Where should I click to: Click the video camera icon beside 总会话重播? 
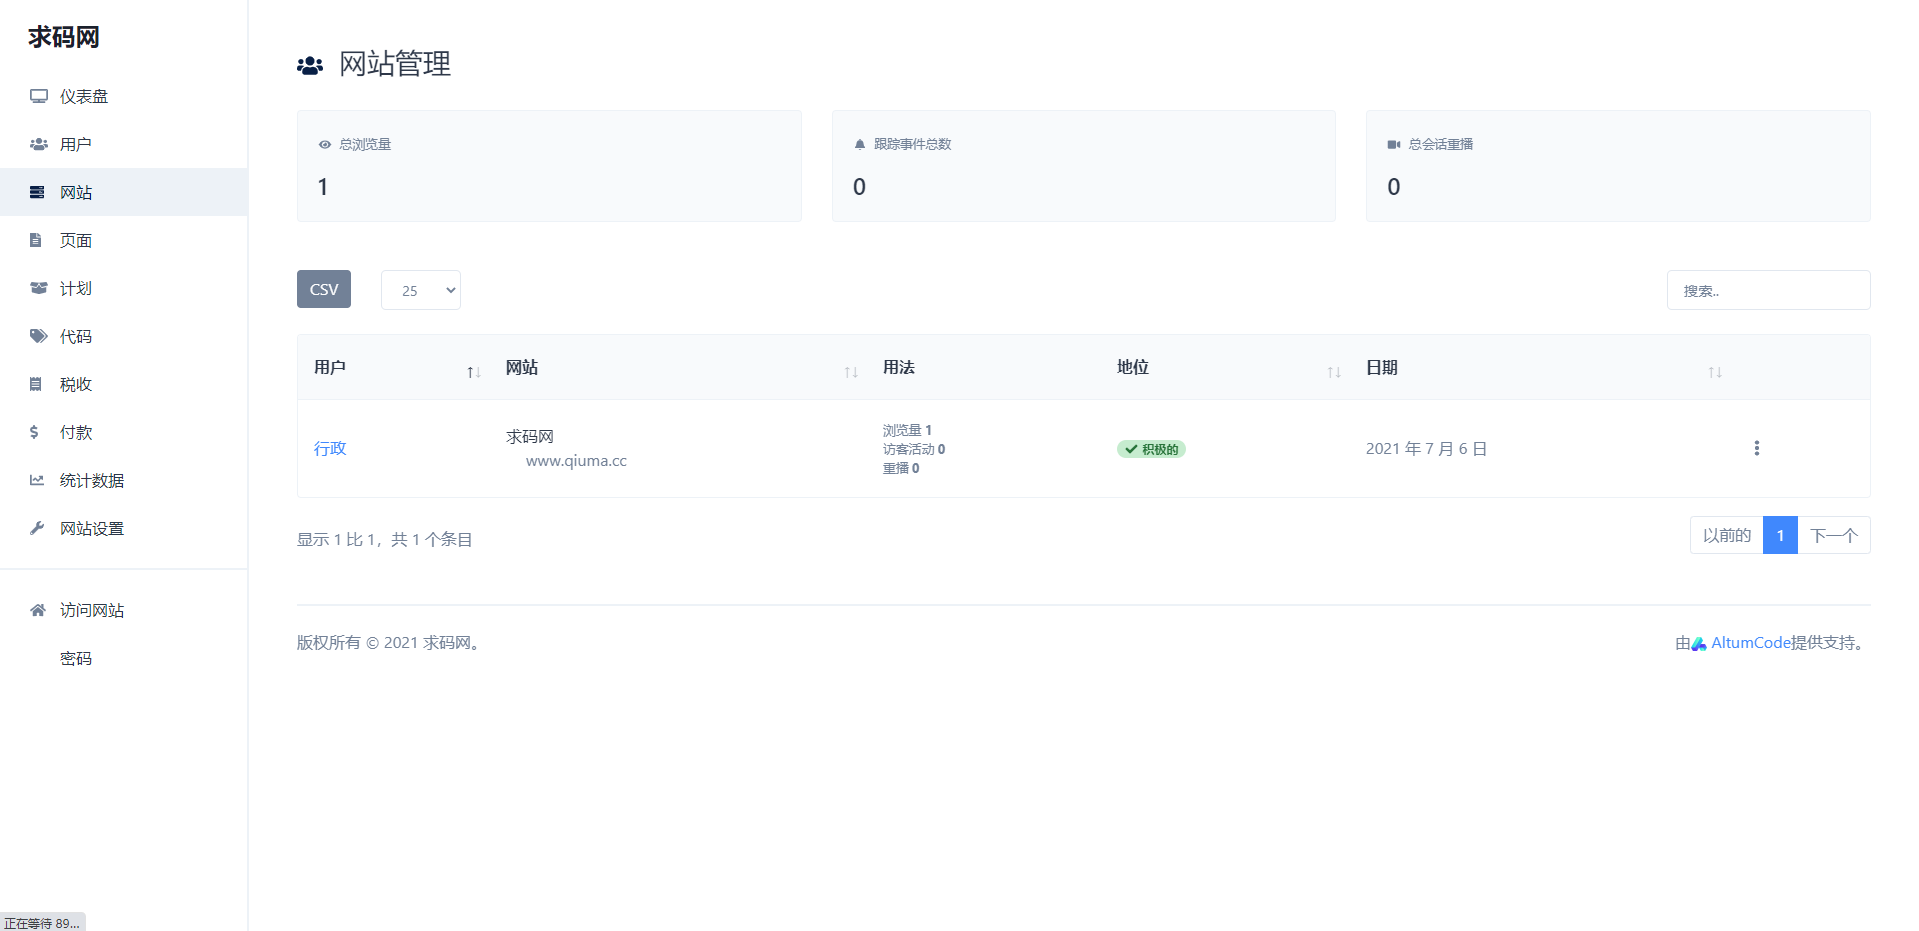point(1394,145)
